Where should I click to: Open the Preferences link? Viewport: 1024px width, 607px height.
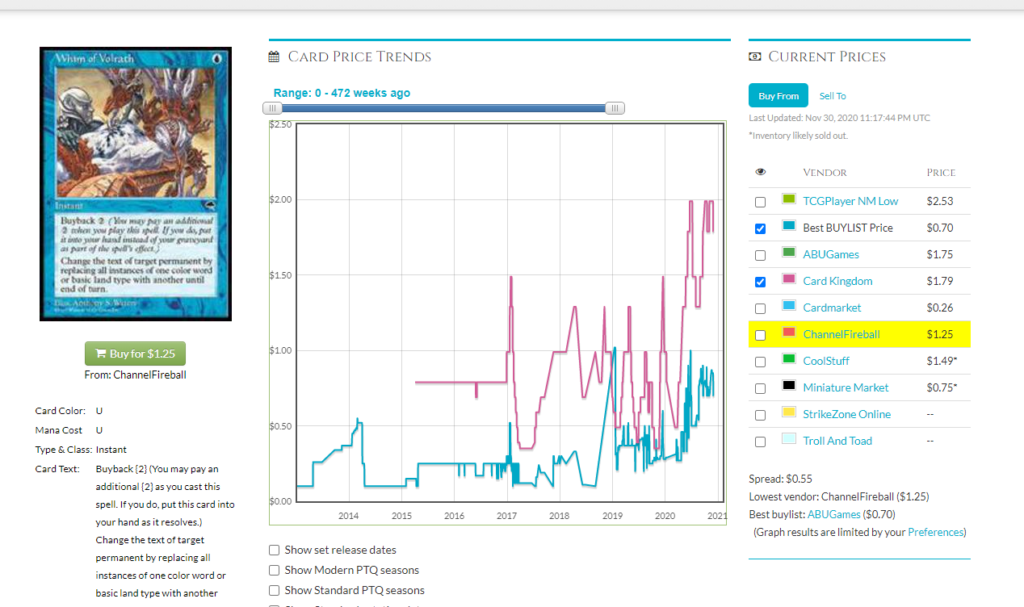pyautogui.click(x=935, y=533)
